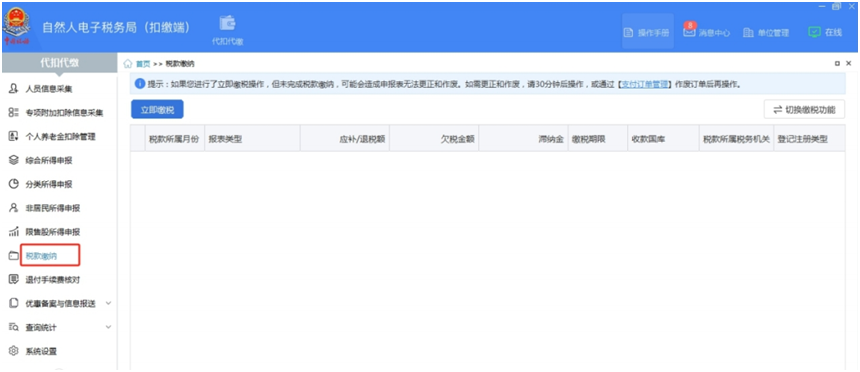Click the gear icon beside 系统设置

click(x=14, y=351)
